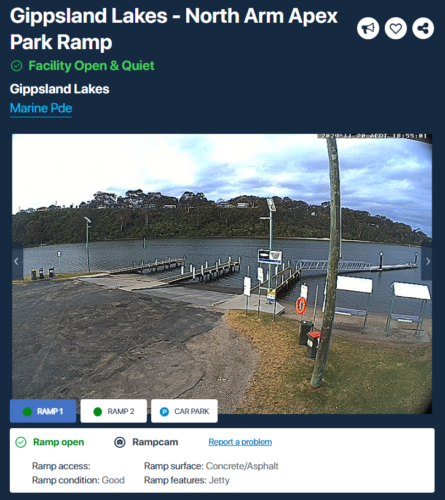Viewport: 445px width, 500px height.
Task: Show next camera image with right arrow
Action: [427, 261]
